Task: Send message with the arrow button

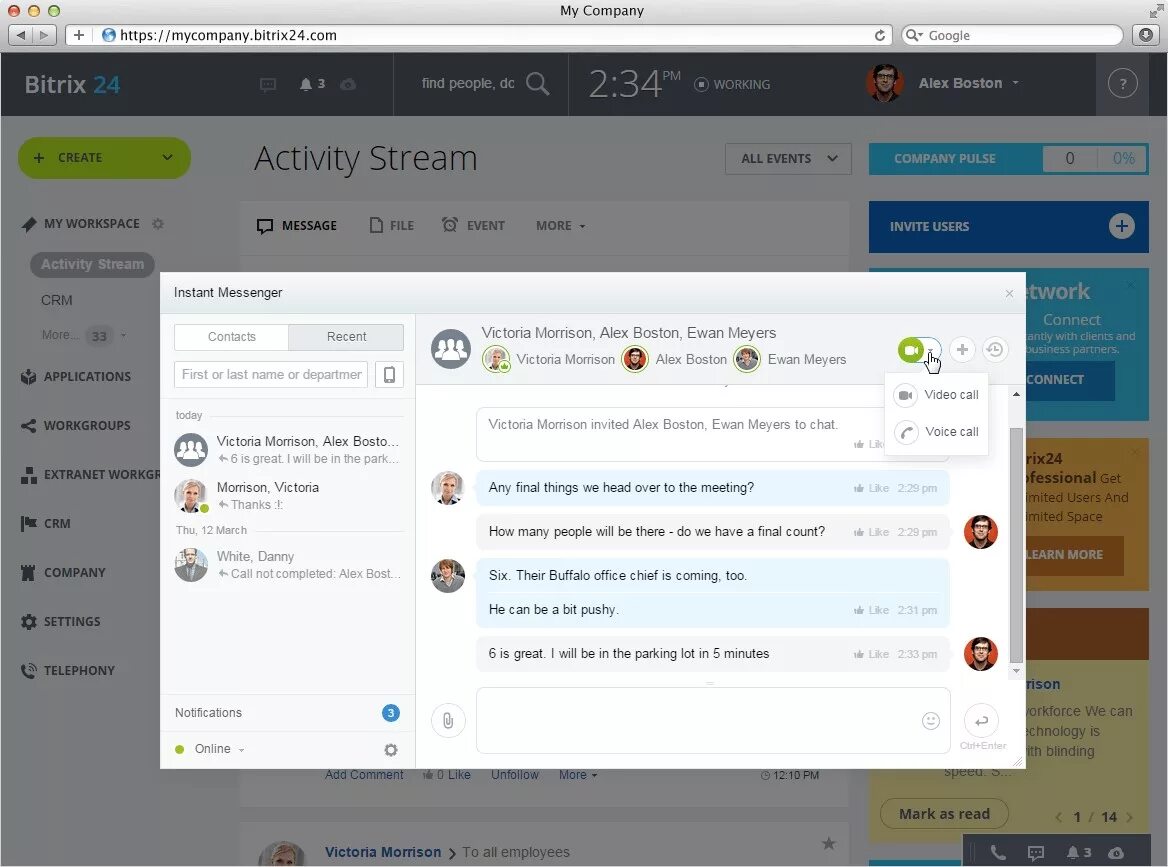Action: point(981,720)
